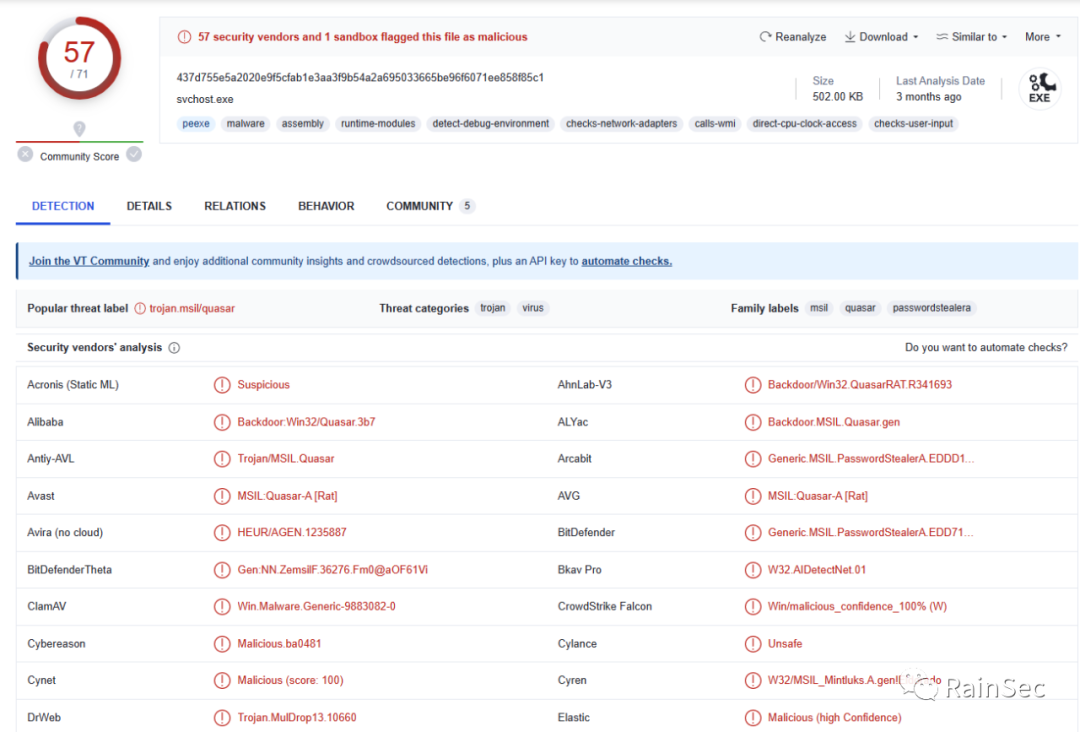The width and height of the screenshot is (1080, 732).
Task: Click the Do you want to automate checks link
Action: click(986, 347)
